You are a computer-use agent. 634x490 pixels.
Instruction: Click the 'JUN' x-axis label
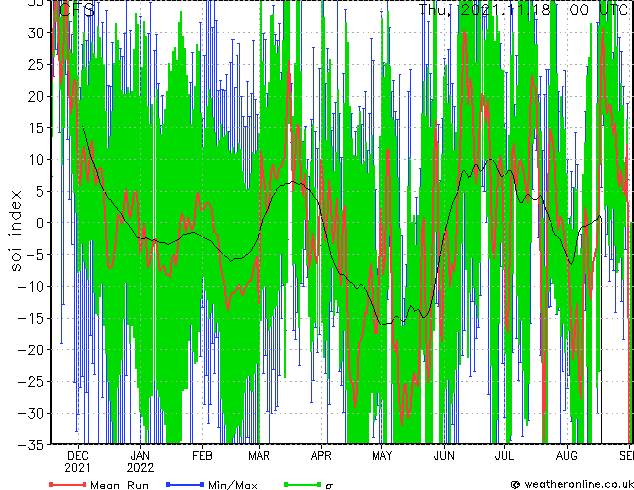444,456
